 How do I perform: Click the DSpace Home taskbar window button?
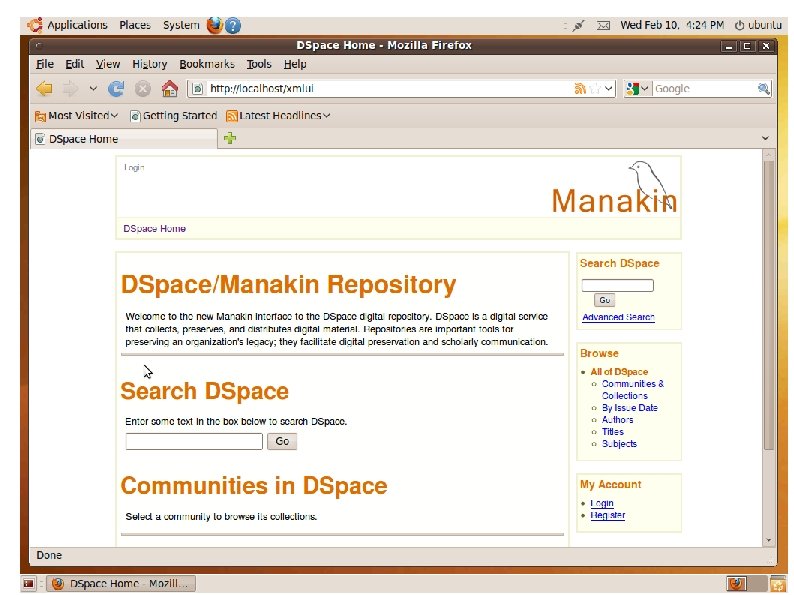[x=121, y=584]
